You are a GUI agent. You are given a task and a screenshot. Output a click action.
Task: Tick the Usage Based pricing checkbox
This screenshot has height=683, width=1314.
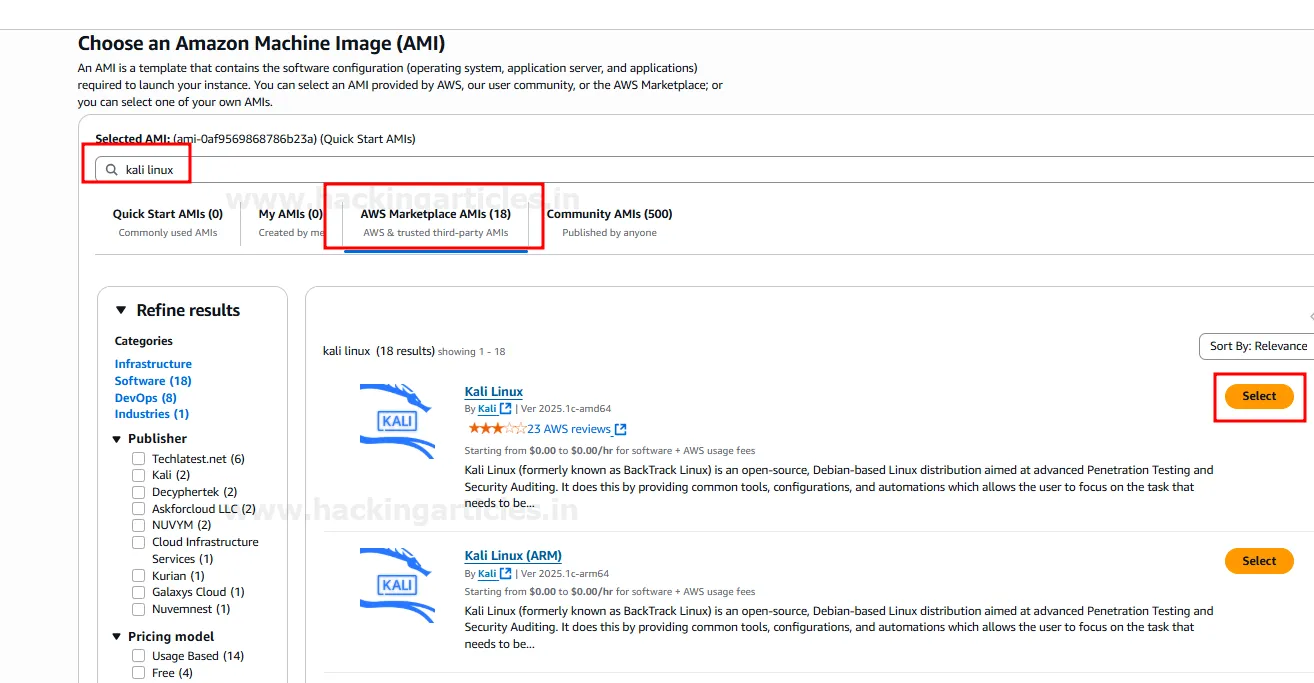[139, 656]
